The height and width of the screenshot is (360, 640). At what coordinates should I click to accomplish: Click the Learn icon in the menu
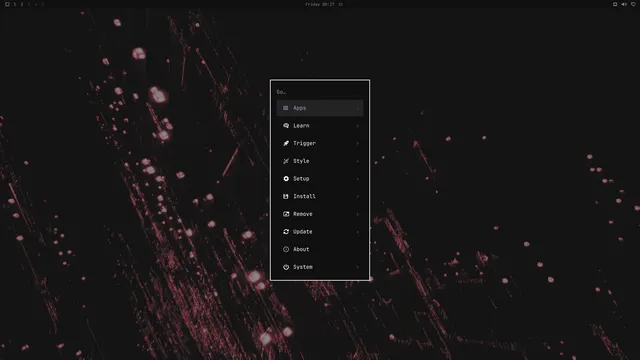click(286, 126)
